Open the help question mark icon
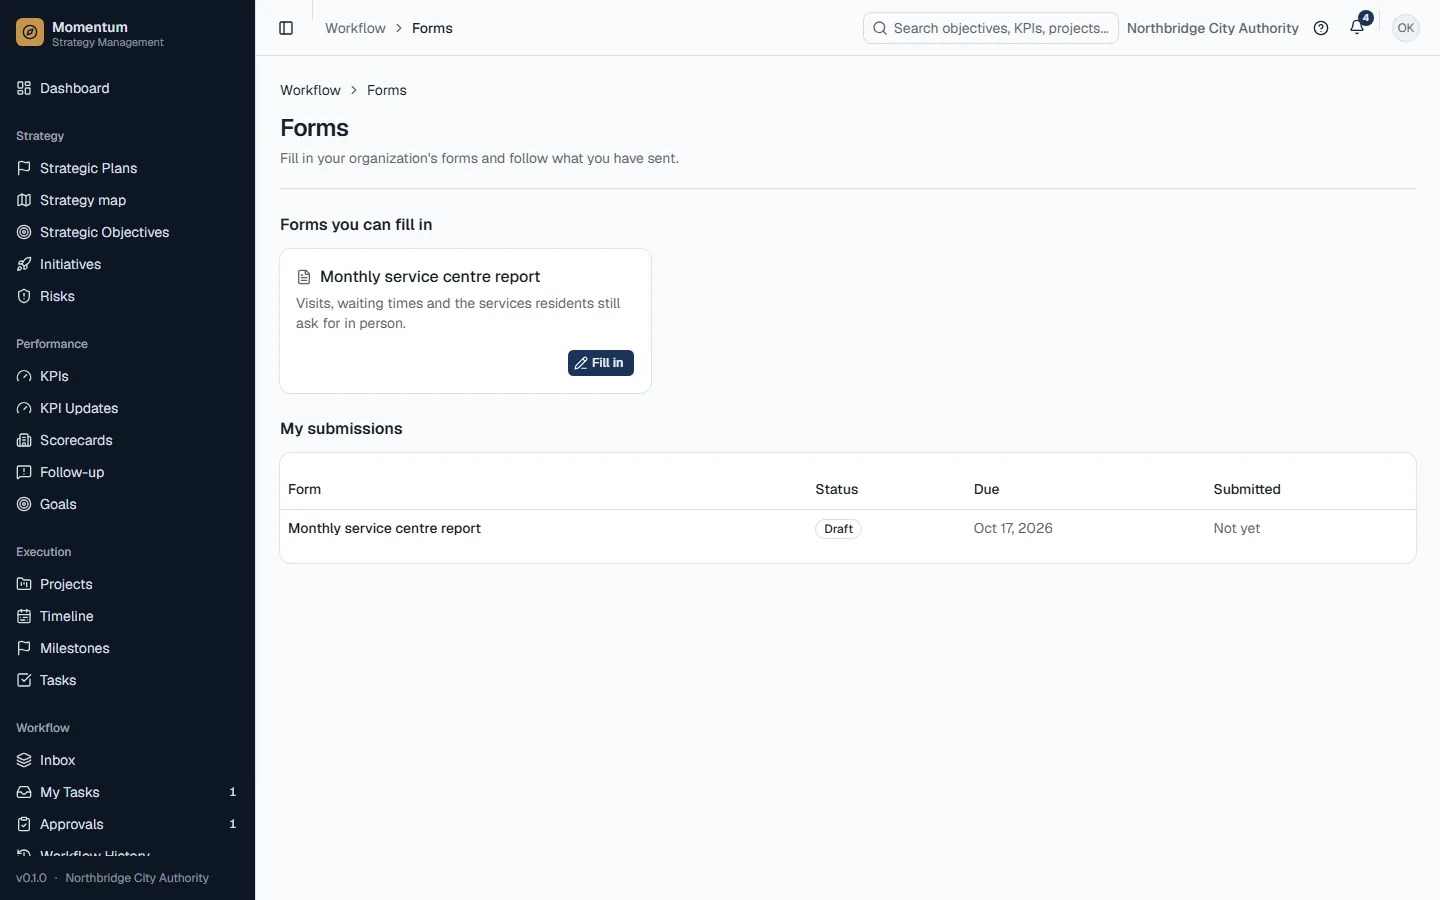 pos(1321,28)
